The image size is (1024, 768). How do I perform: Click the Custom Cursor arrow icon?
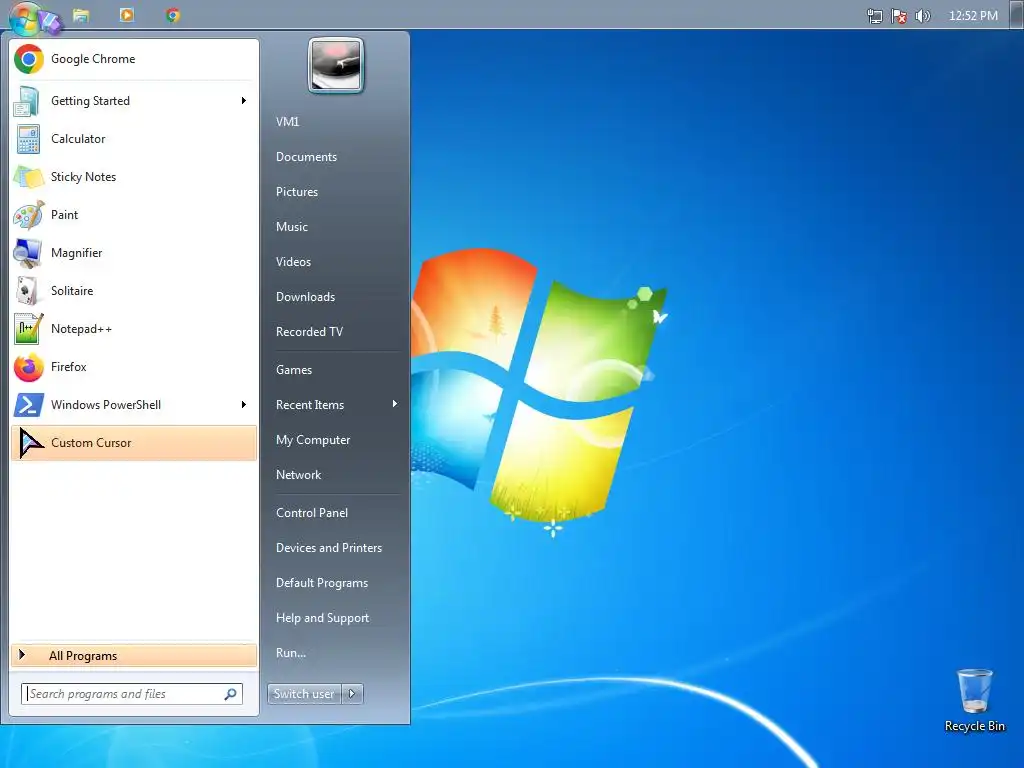pos(29,443)
